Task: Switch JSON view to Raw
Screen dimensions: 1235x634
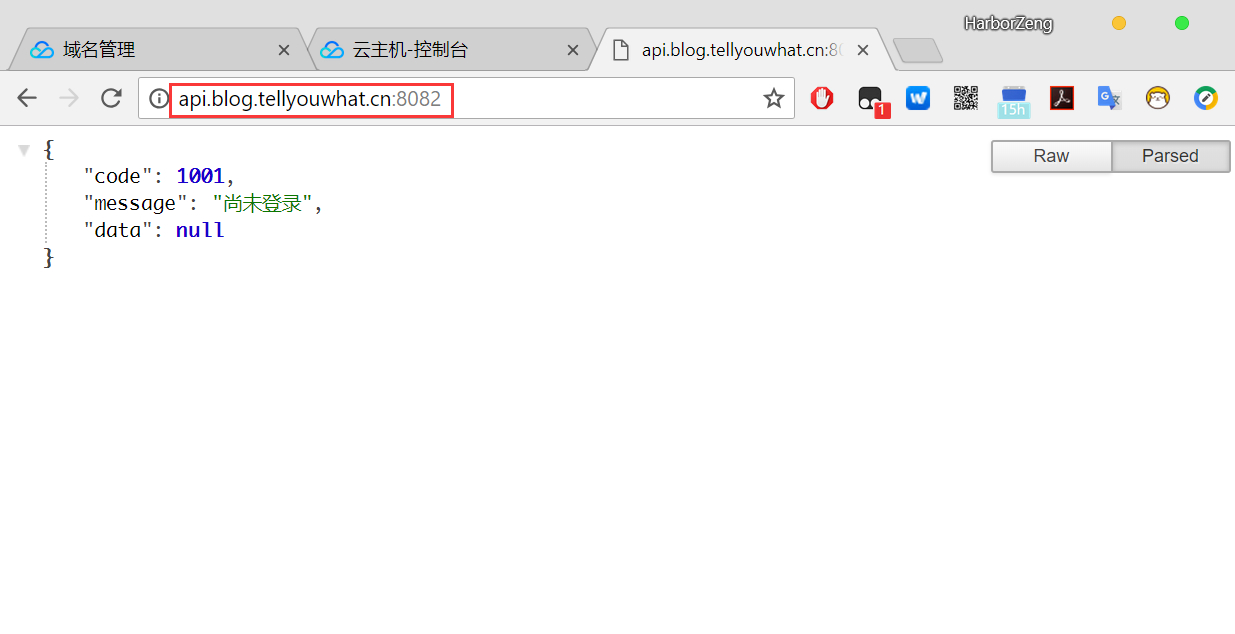Action: pos(1051,156)
